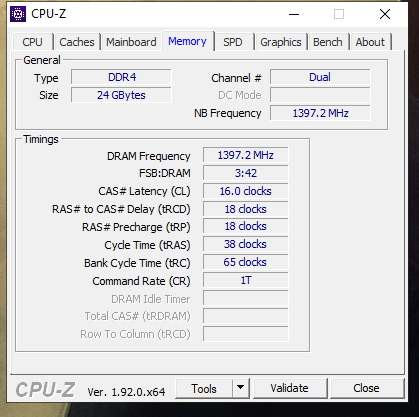Go to the About tab

coord(370,42)
